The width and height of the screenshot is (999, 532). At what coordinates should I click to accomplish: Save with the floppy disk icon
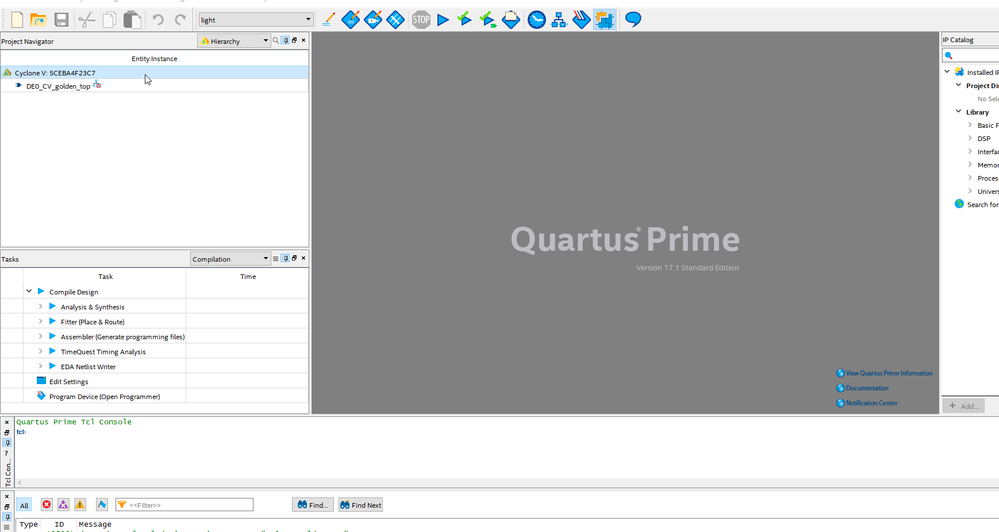point(61,20)
